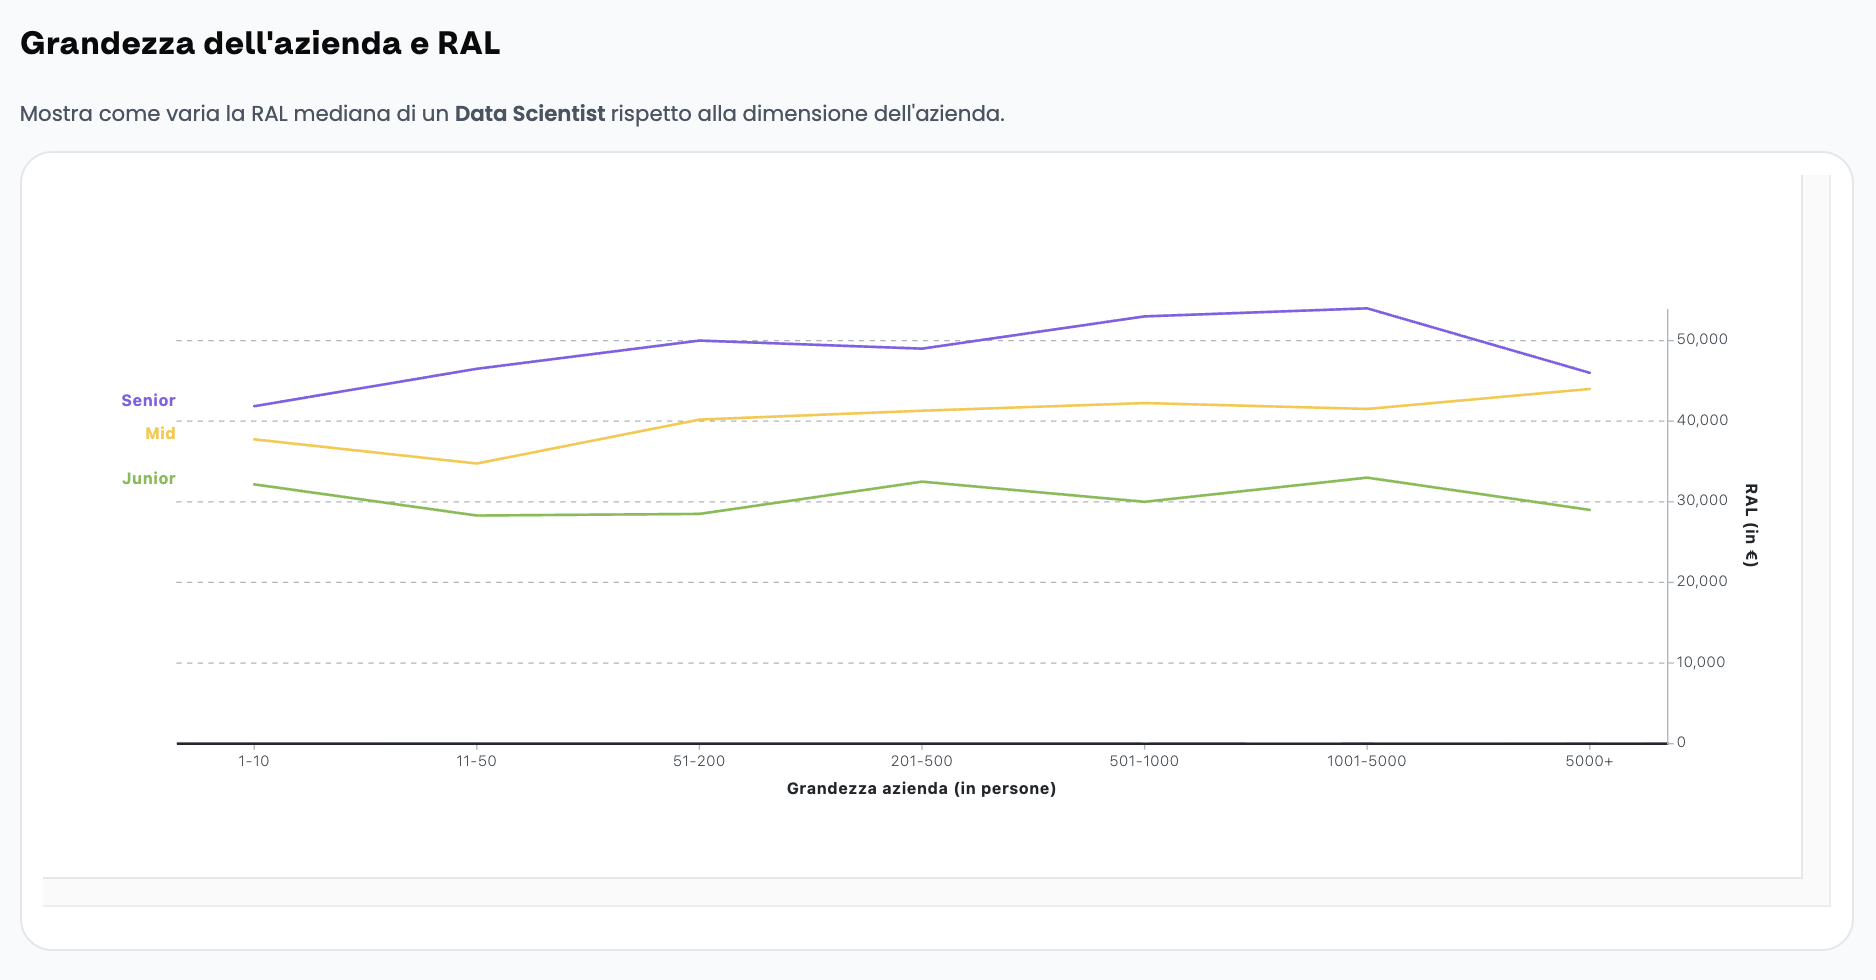Screen dimensions: 1876x980
Task: Click the 10,000 y-axis tick label
Action: (x=1701, y=662)
